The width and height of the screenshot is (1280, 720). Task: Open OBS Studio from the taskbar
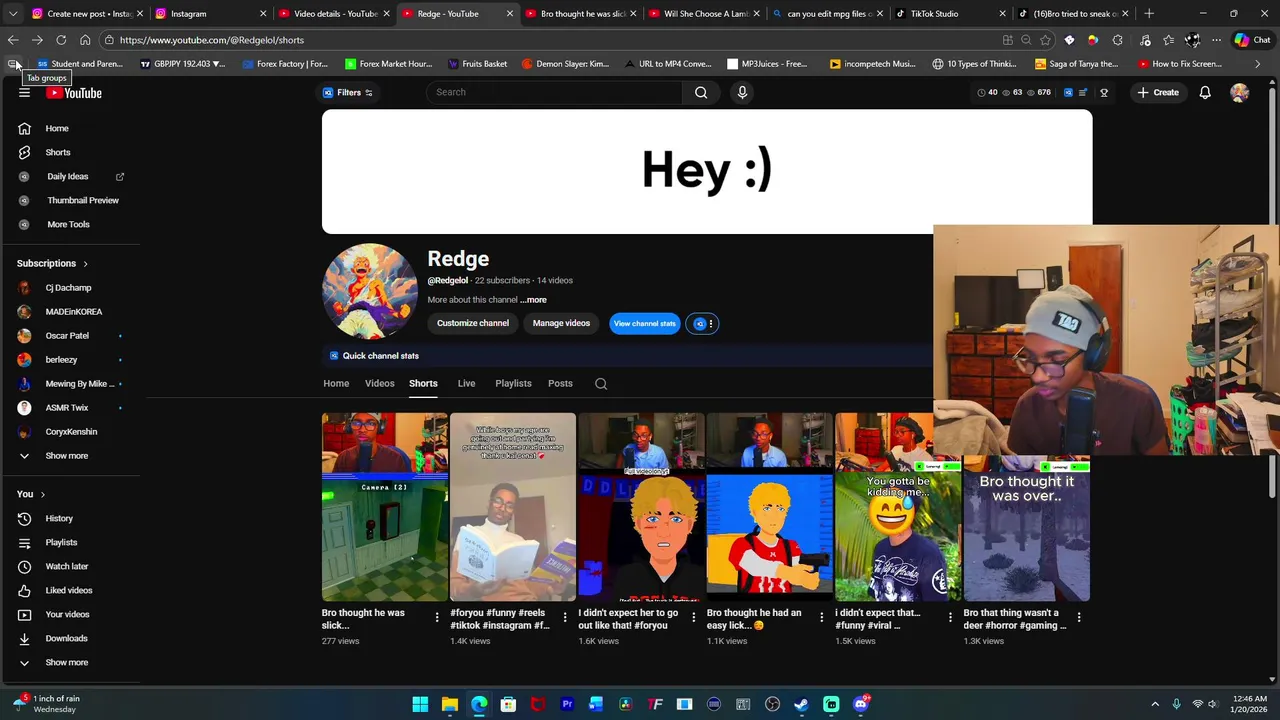coord(772,704)
